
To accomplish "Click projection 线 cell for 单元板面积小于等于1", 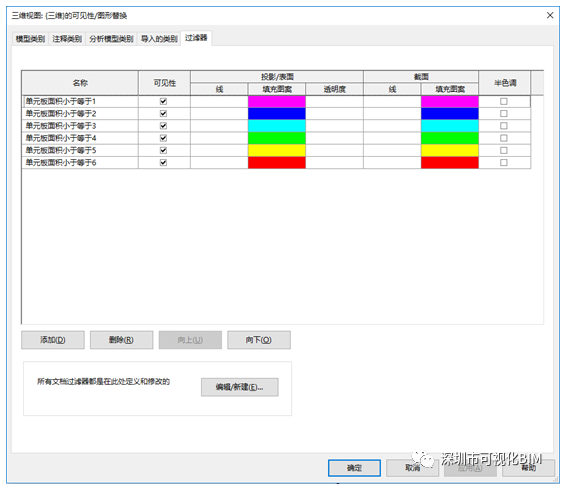I will 219,101.
